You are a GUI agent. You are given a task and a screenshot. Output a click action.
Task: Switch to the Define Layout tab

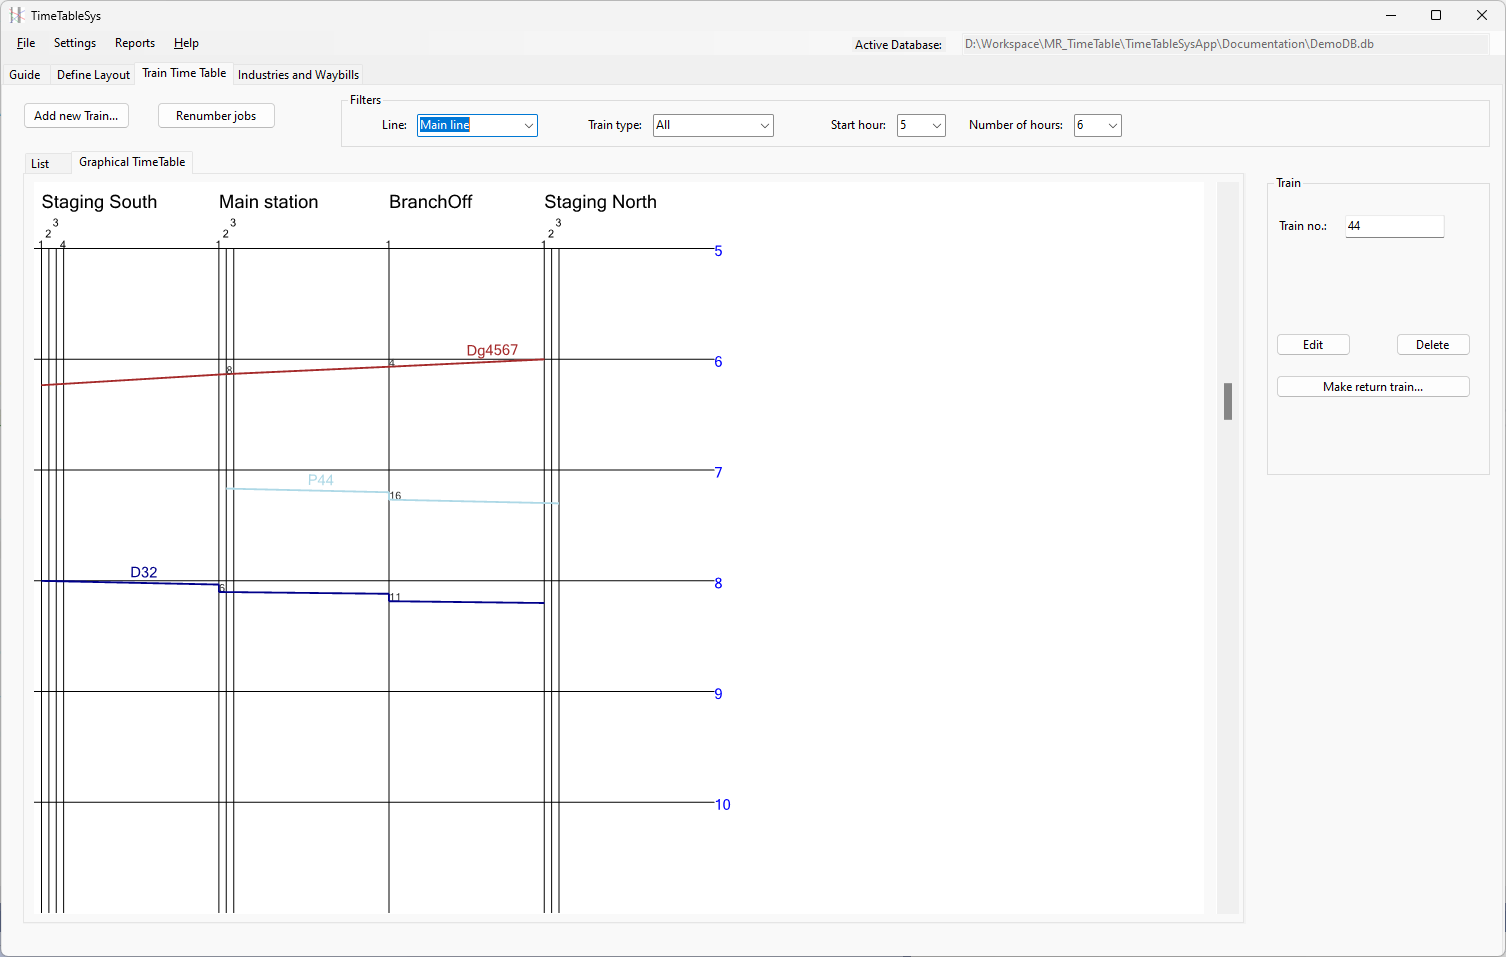(x=93, y=75)
